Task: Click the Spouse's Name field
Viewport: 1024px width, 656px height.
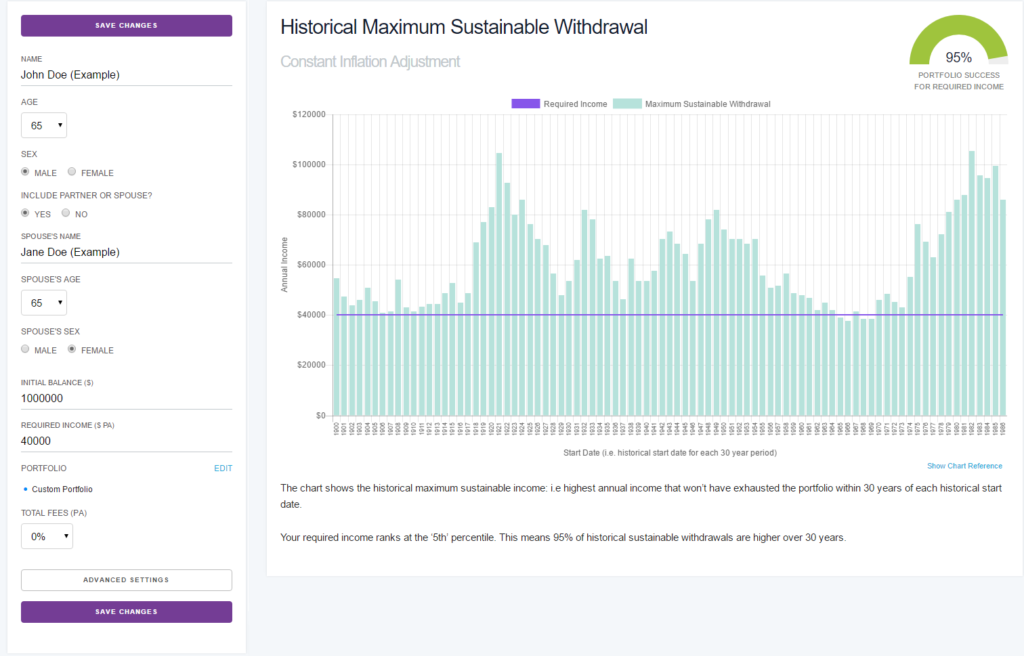Action: coord(126,252)
